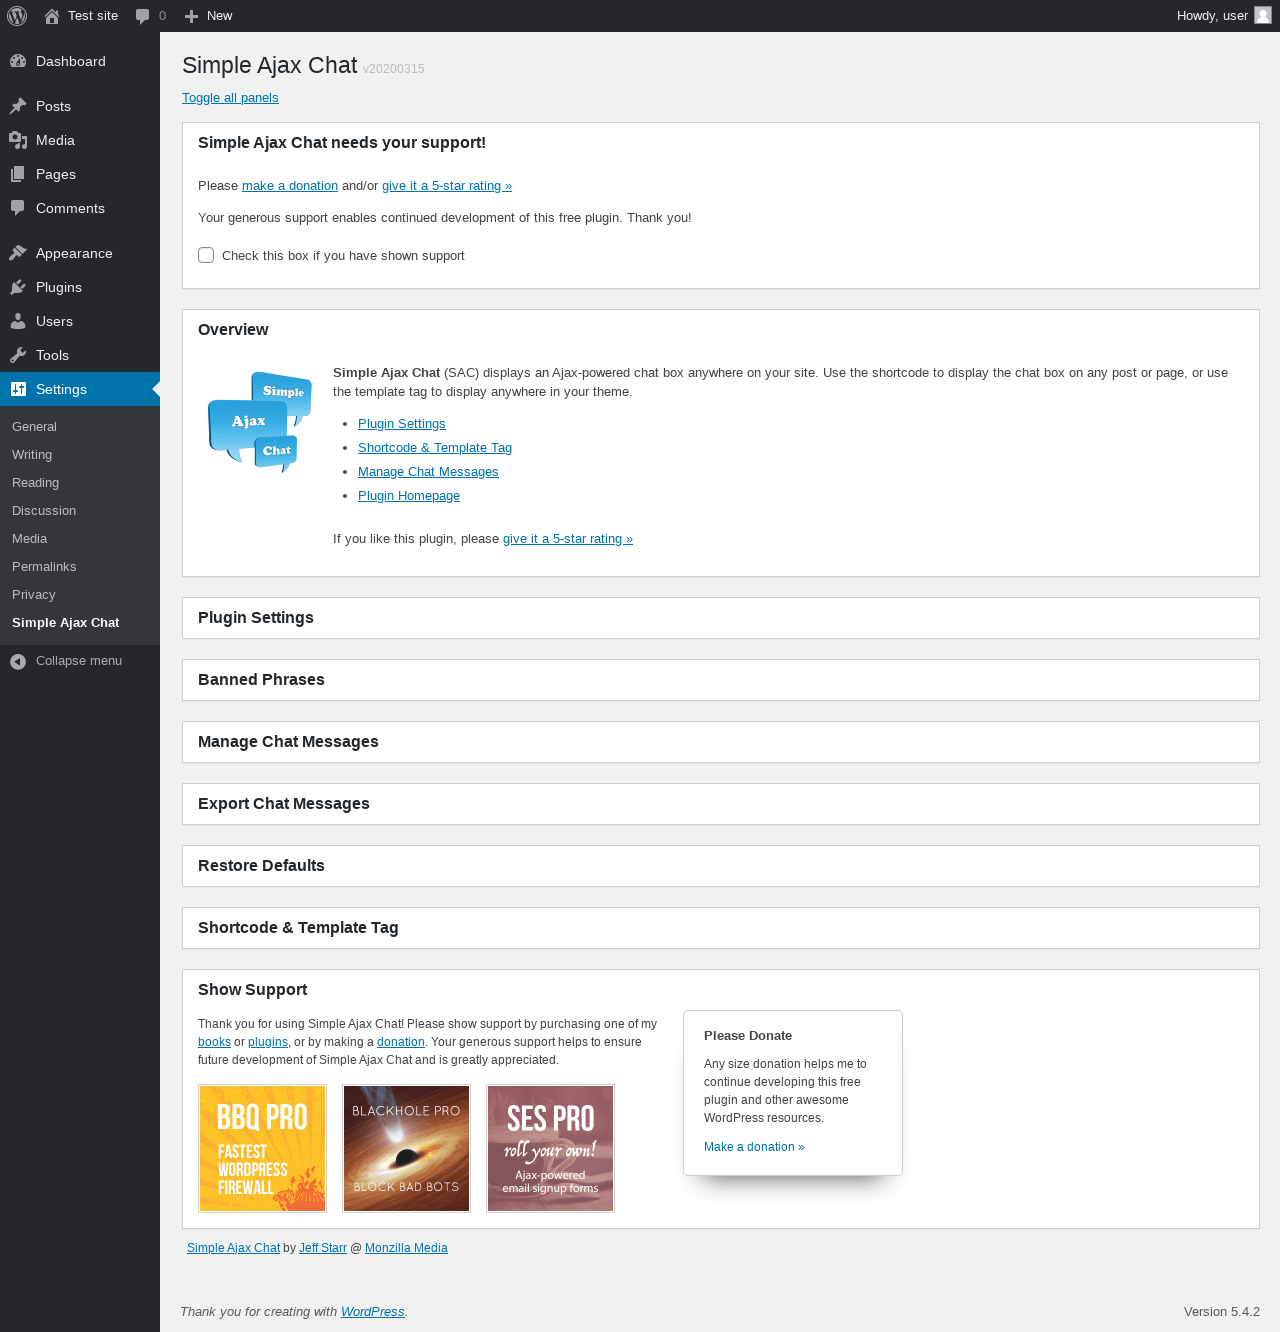Click the Simple Ajax Chat logo image

[260, 422]
